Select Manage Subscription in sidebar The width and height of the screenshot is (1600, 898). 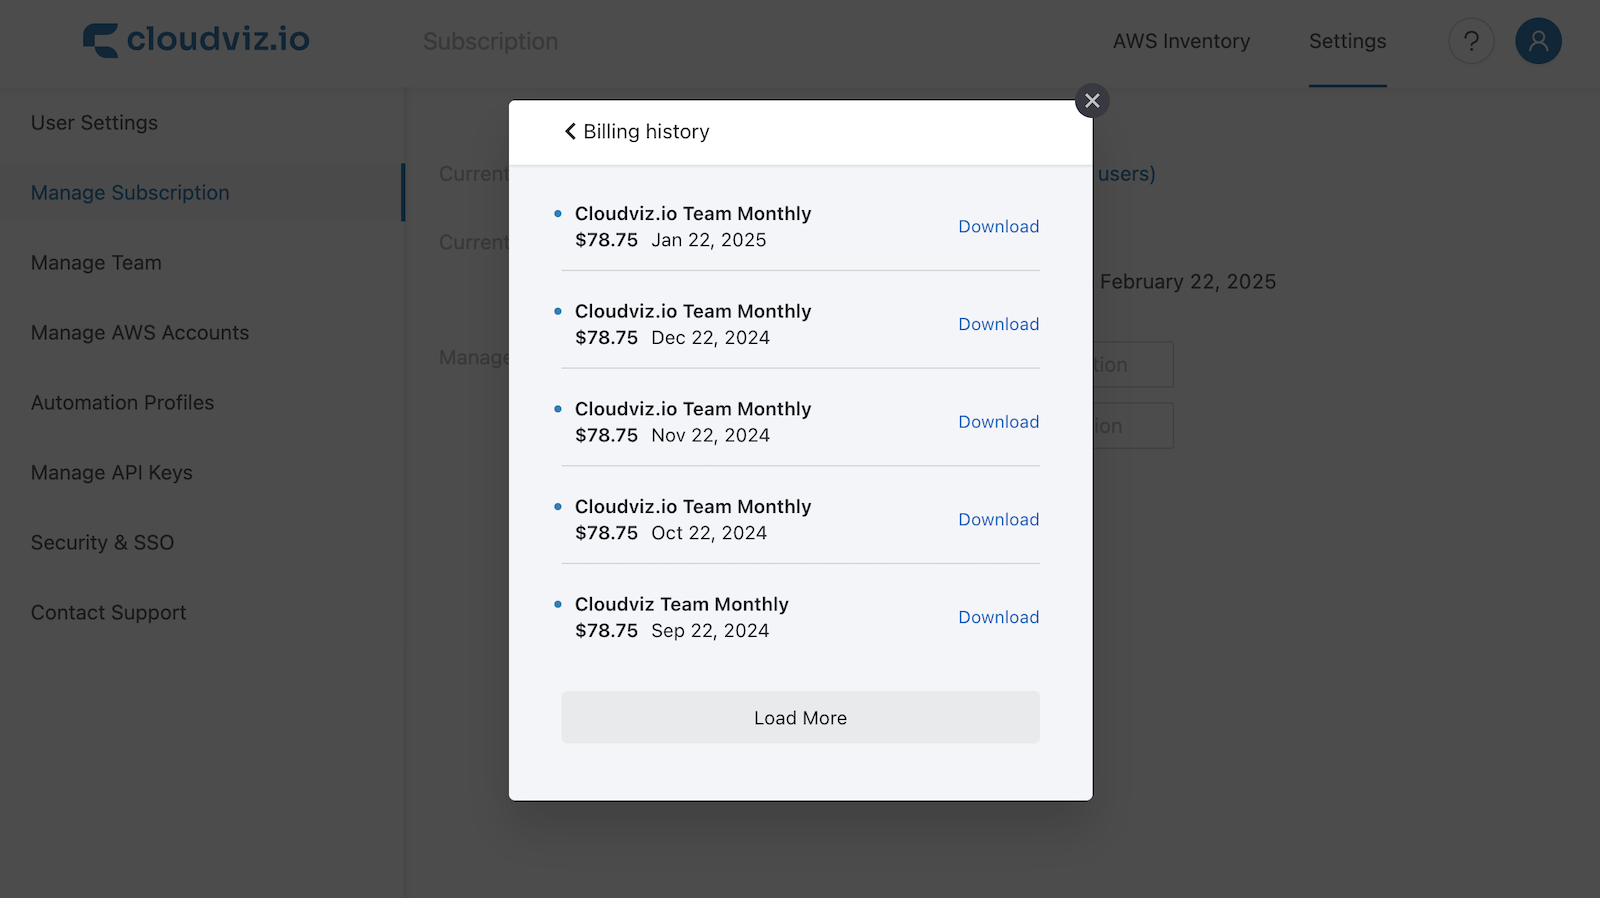130,193
